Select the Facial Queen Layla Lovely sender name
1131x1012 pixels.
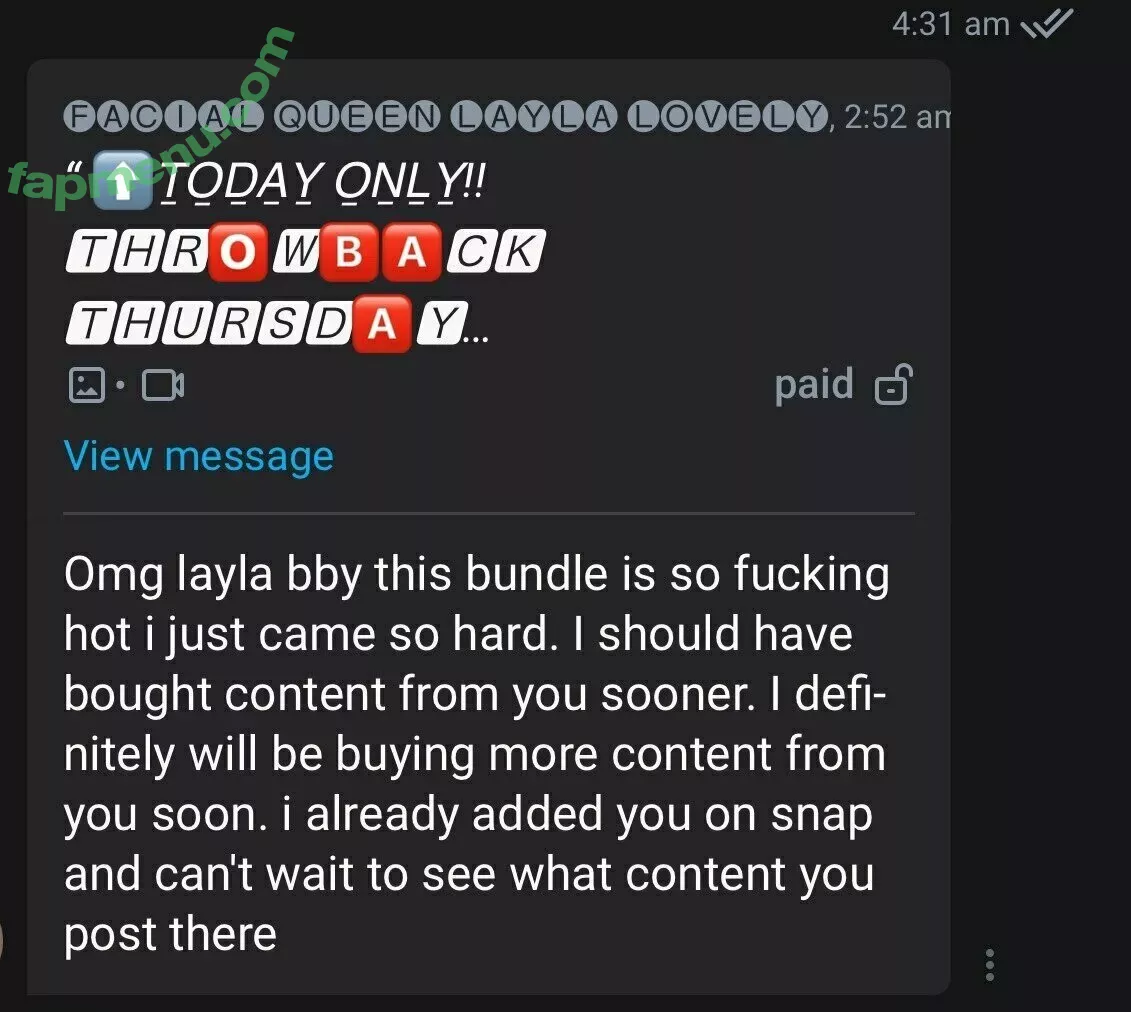coord(446,117)
